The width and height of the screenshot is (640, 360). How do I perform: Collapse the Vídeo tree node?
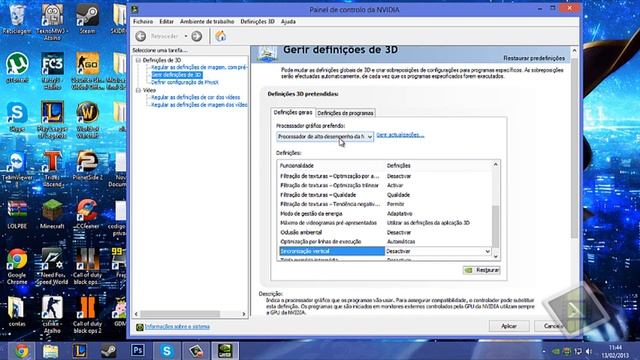pos(138,90)
